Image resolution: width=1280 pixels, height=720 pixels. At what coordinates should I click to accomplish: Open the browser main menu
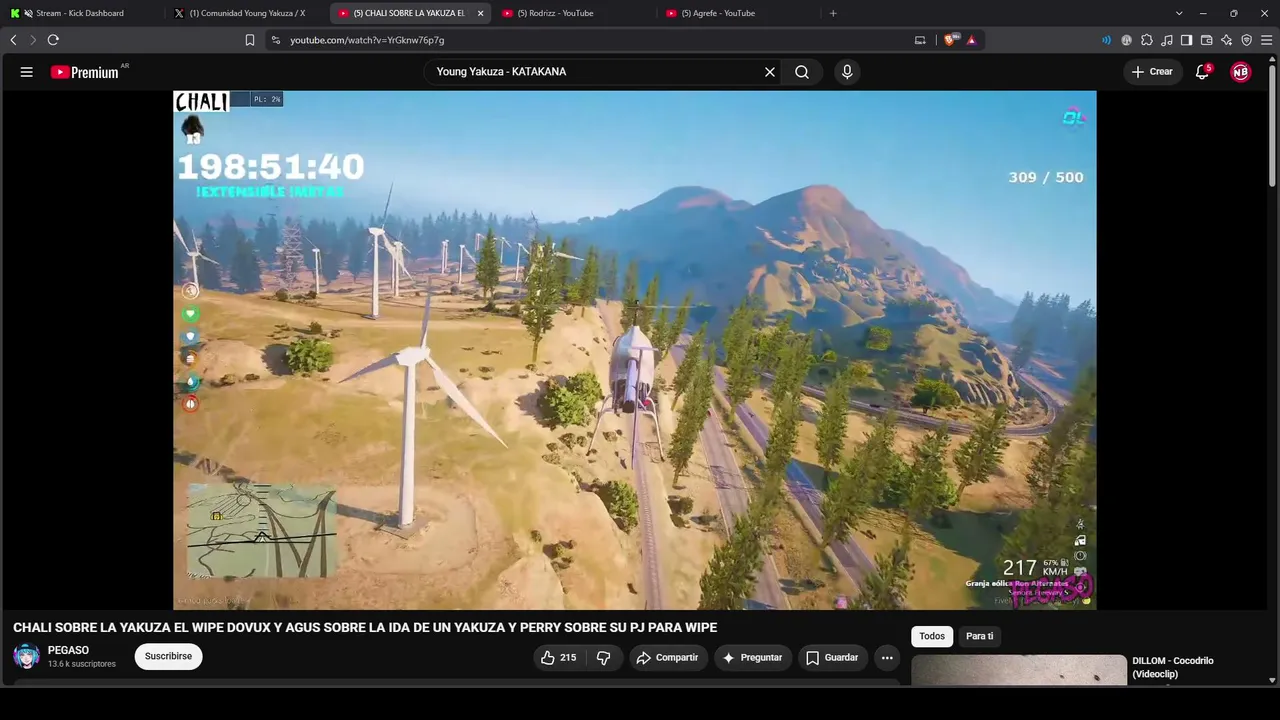[1266, 40]
